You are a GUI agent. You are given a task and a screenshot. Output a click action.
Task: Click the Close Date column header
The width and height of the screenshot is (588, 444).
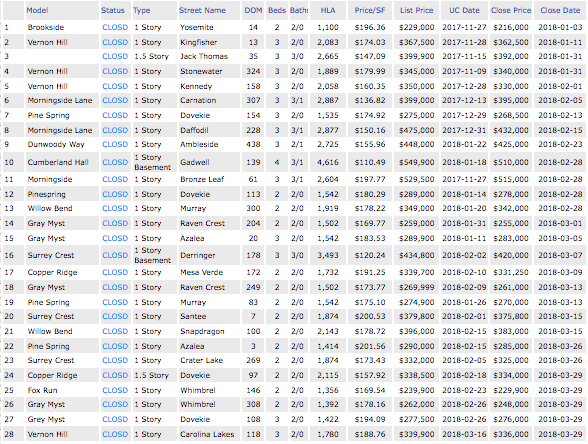coord(560,10)
